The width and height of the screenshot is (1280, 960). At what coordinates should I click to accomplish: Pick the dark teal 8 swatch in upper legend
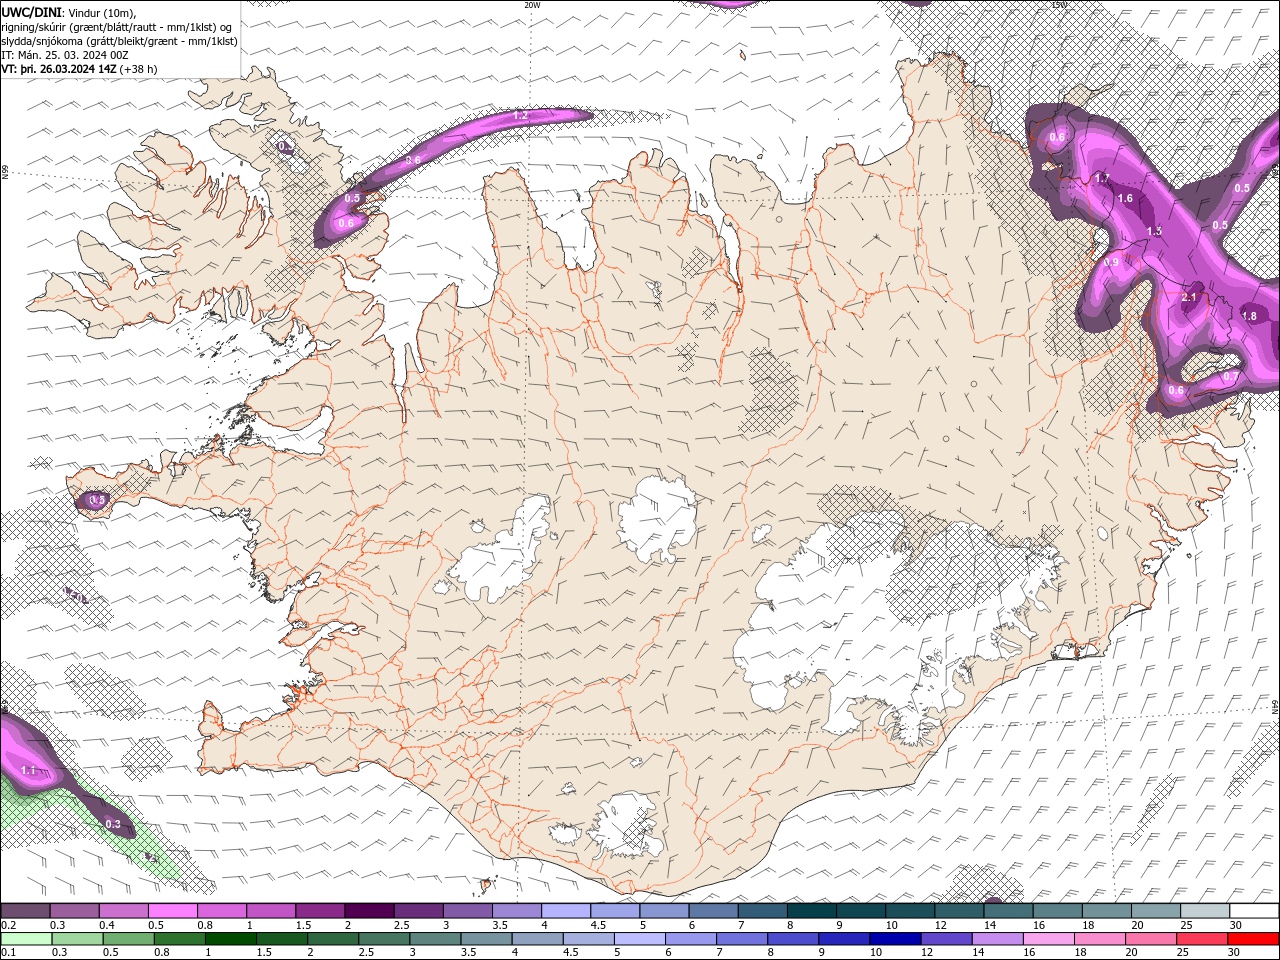coord(811,911)
